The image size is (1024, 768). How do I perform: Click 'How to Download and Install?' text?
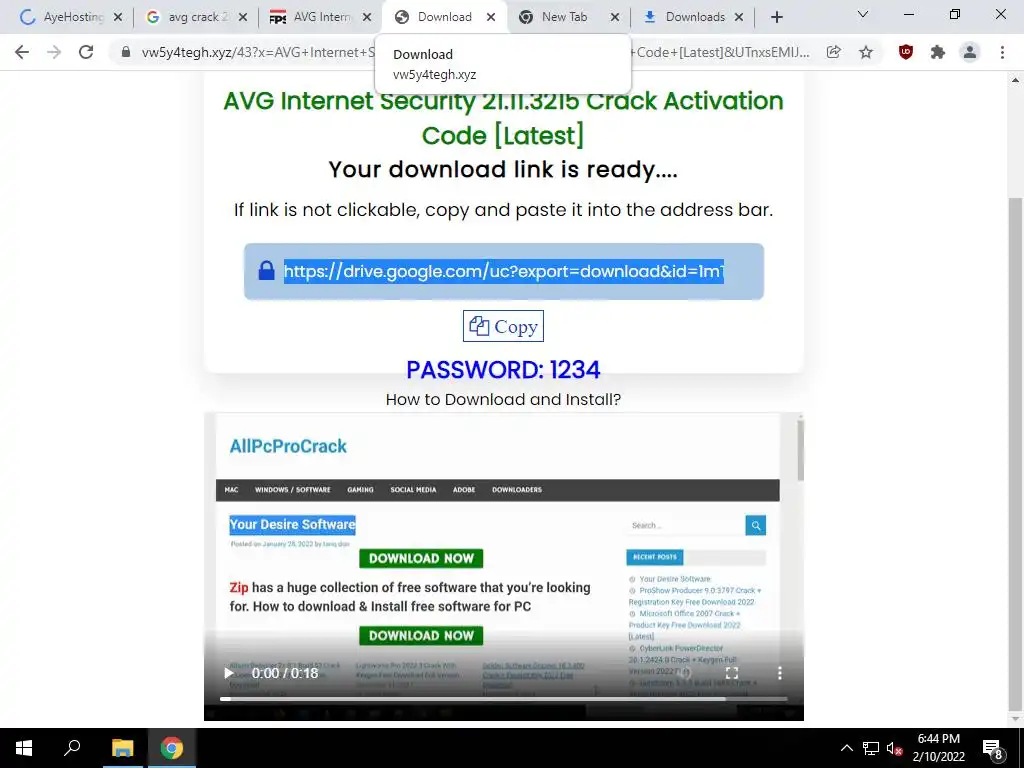tap(503, 399)
